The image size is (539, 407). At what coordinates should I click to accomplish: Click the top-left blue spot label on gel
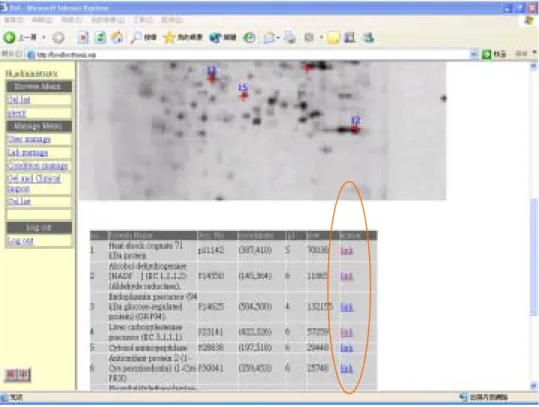pyautogui.click(x=212, y=70)
